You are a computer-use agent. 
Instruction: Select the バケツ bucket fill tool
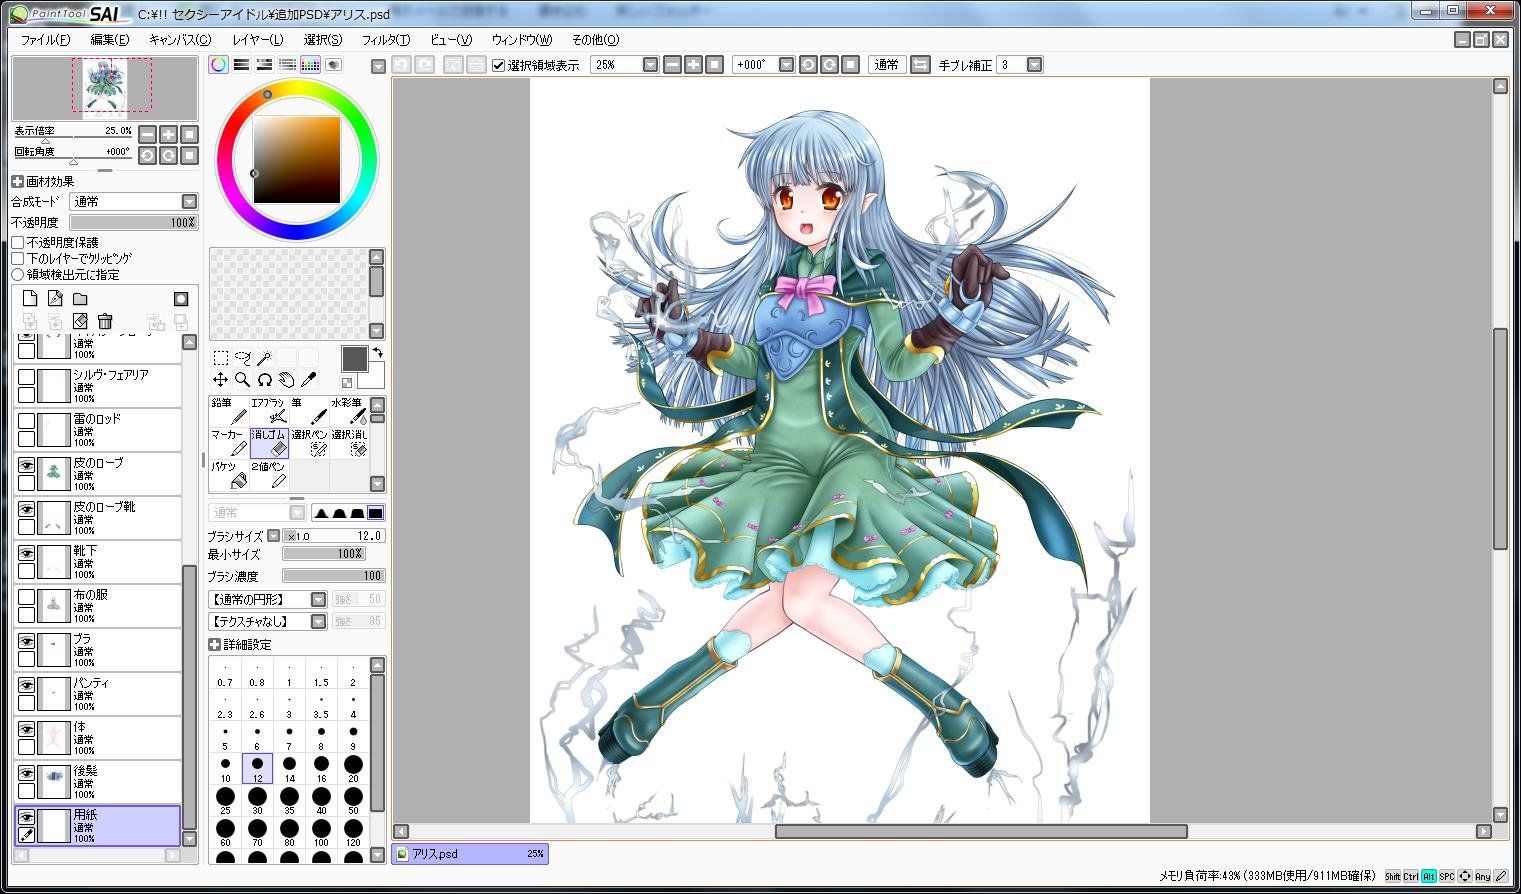(x=228, y=475)
